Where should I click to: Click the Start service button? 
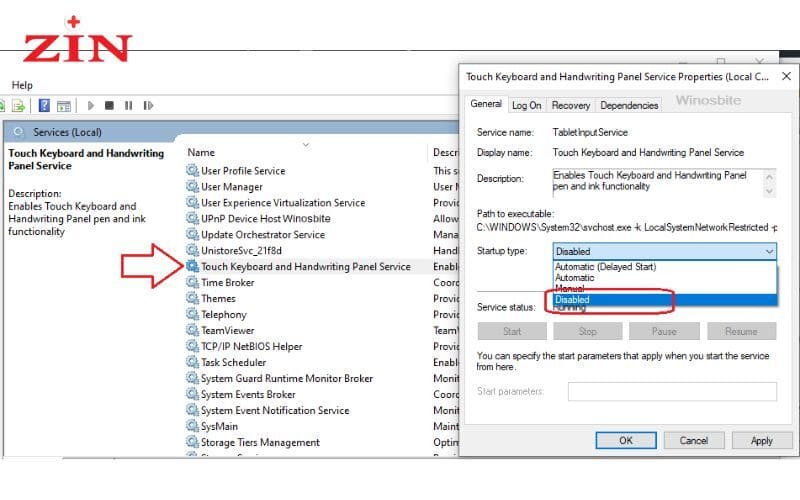click(512, 331)
